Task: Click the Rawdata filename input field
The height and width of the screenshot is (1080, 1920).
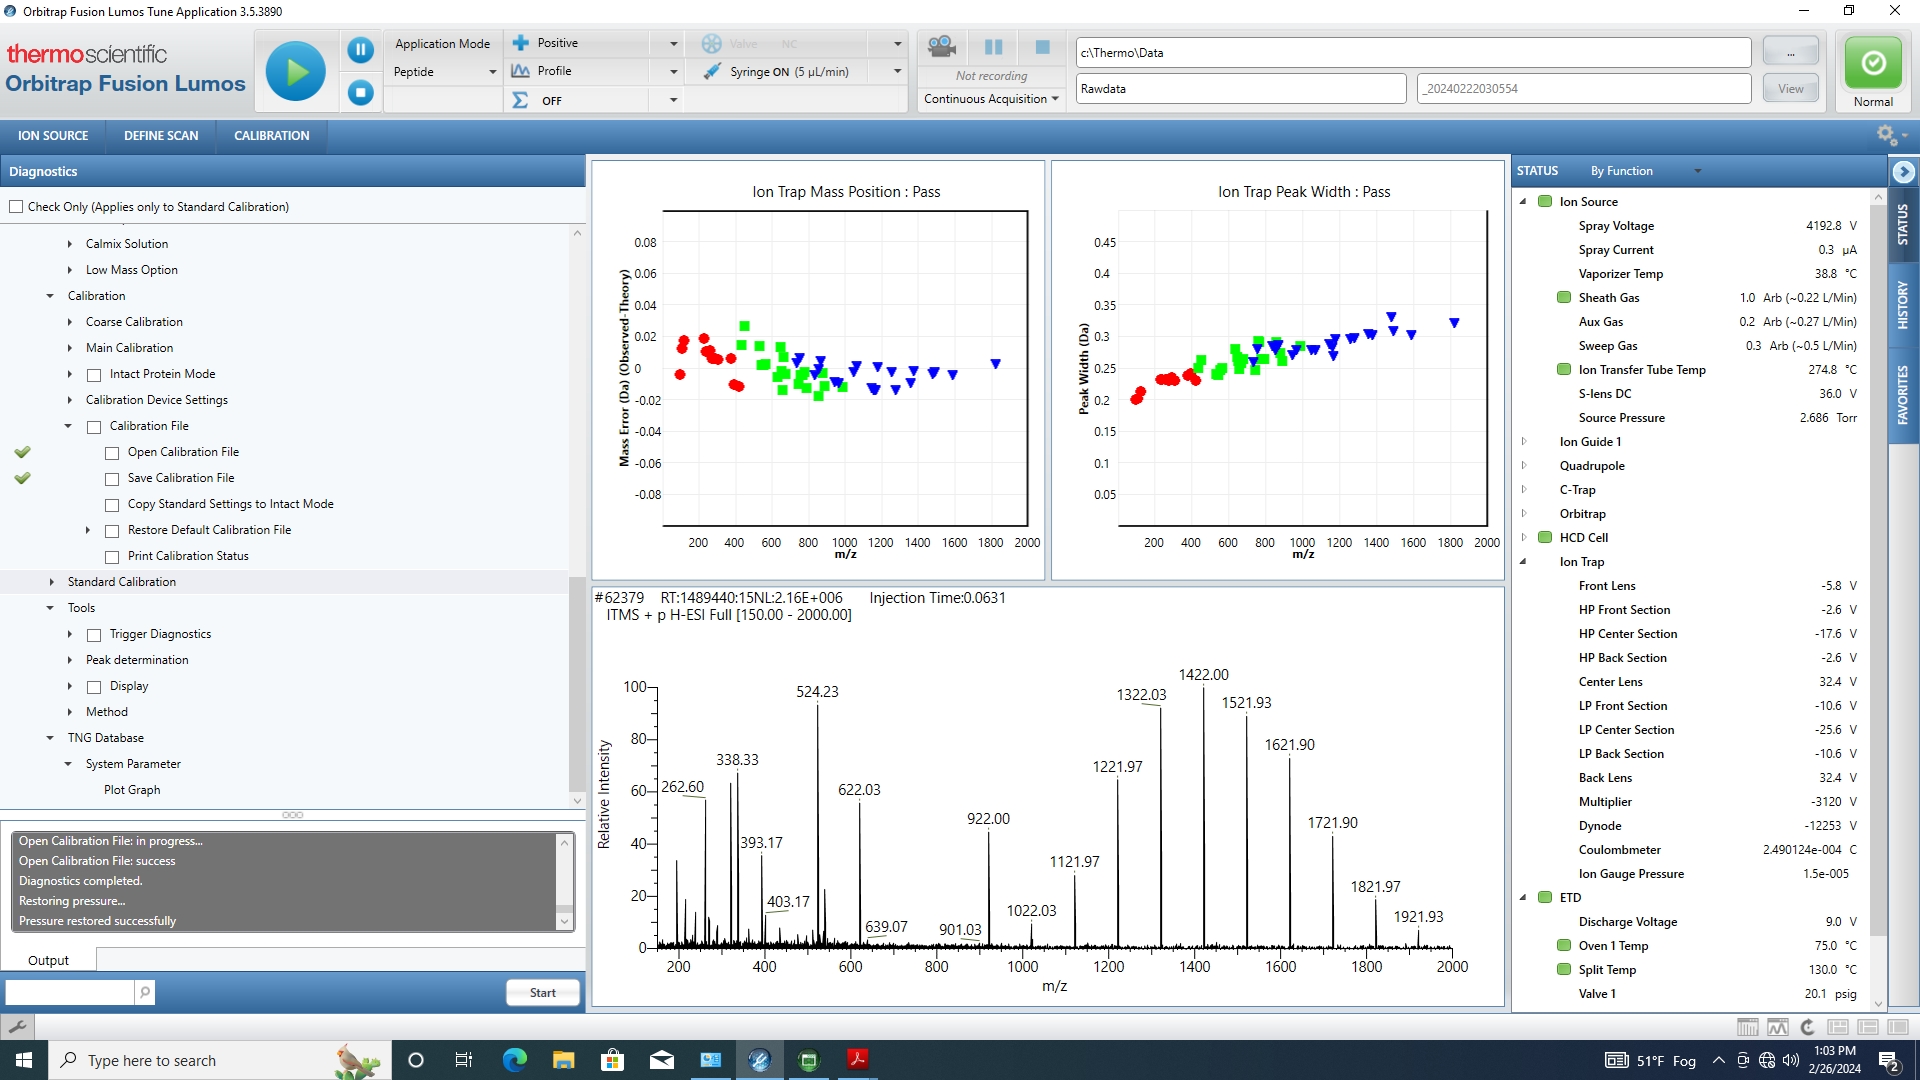Action: 1240,88
